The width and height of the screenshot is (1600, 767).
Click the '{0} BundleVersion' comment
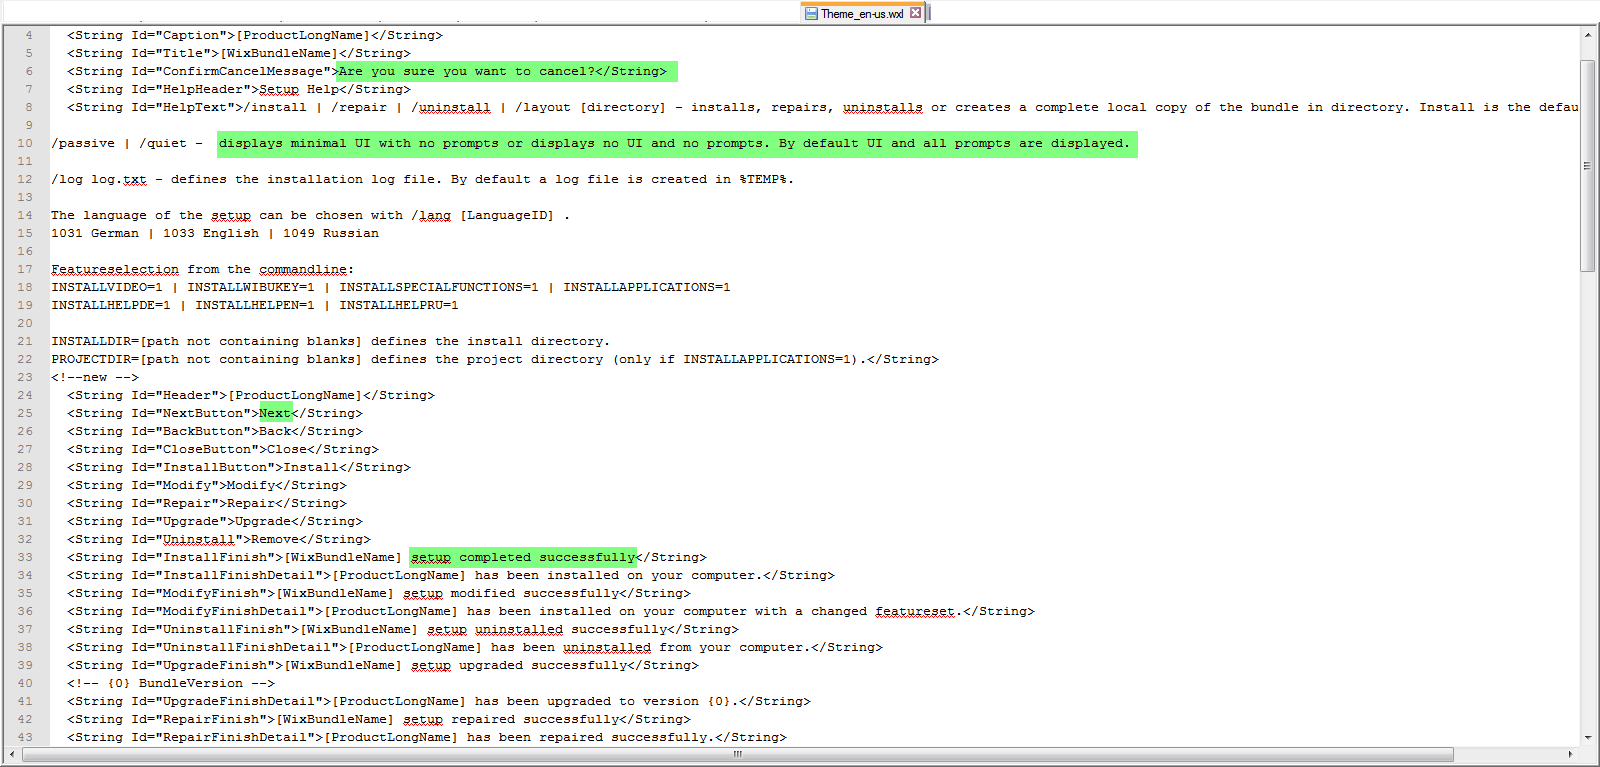pos(171,683)
